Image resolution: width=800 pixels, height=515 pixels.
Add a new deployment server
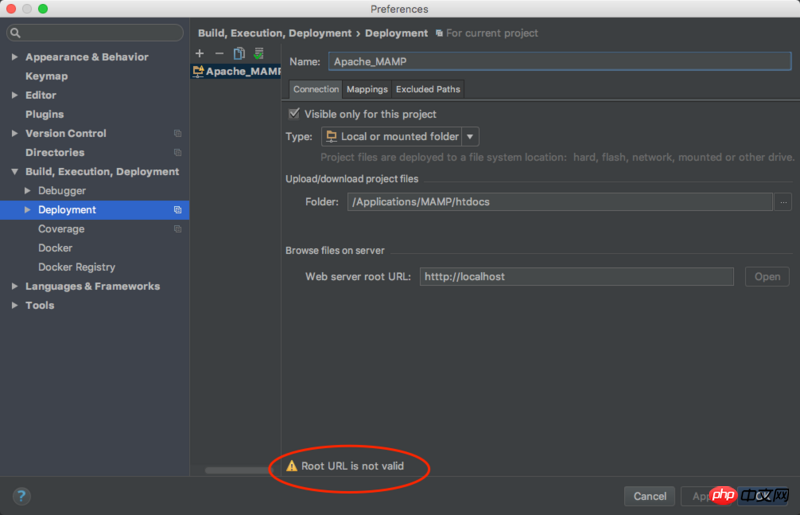(199, 53)
